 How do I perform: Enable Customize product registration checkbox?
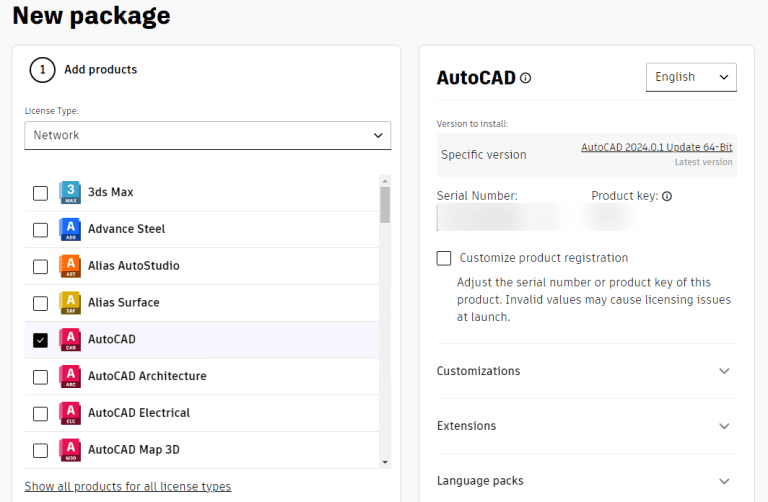click(x=444, y=258)
